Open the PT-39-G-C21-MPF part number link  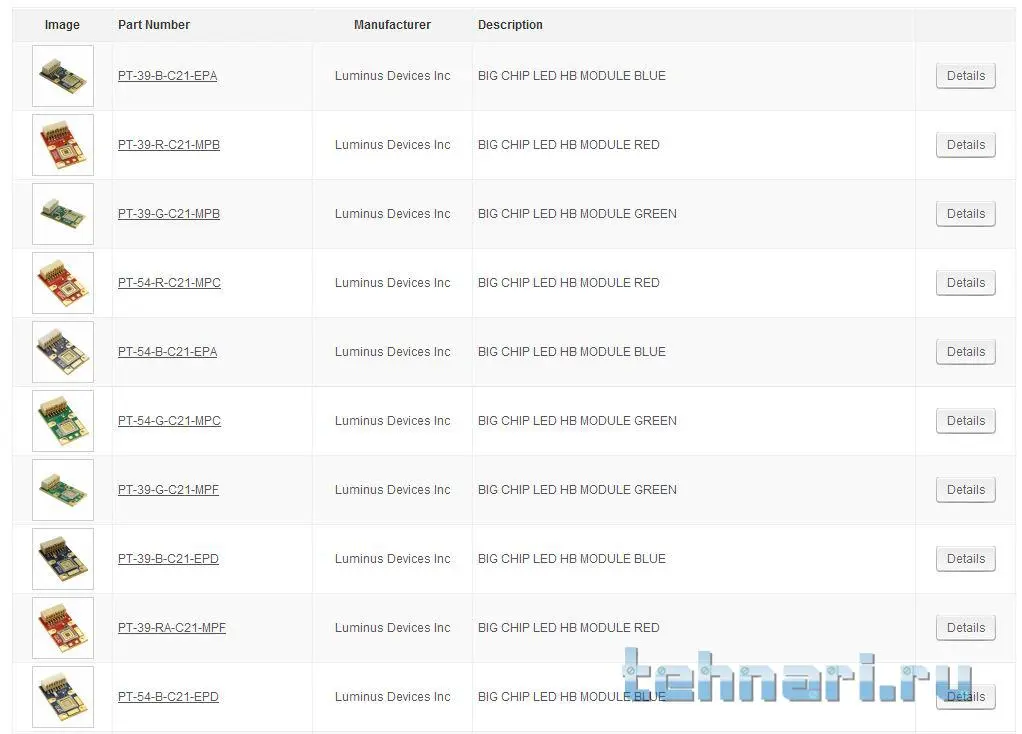click(x=168, y=490)
